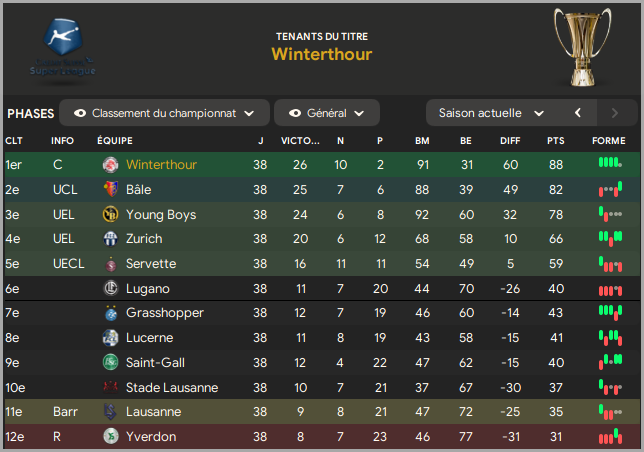Click the Bâle club crest
The image size is (644, 452).
tap(110, 189)
